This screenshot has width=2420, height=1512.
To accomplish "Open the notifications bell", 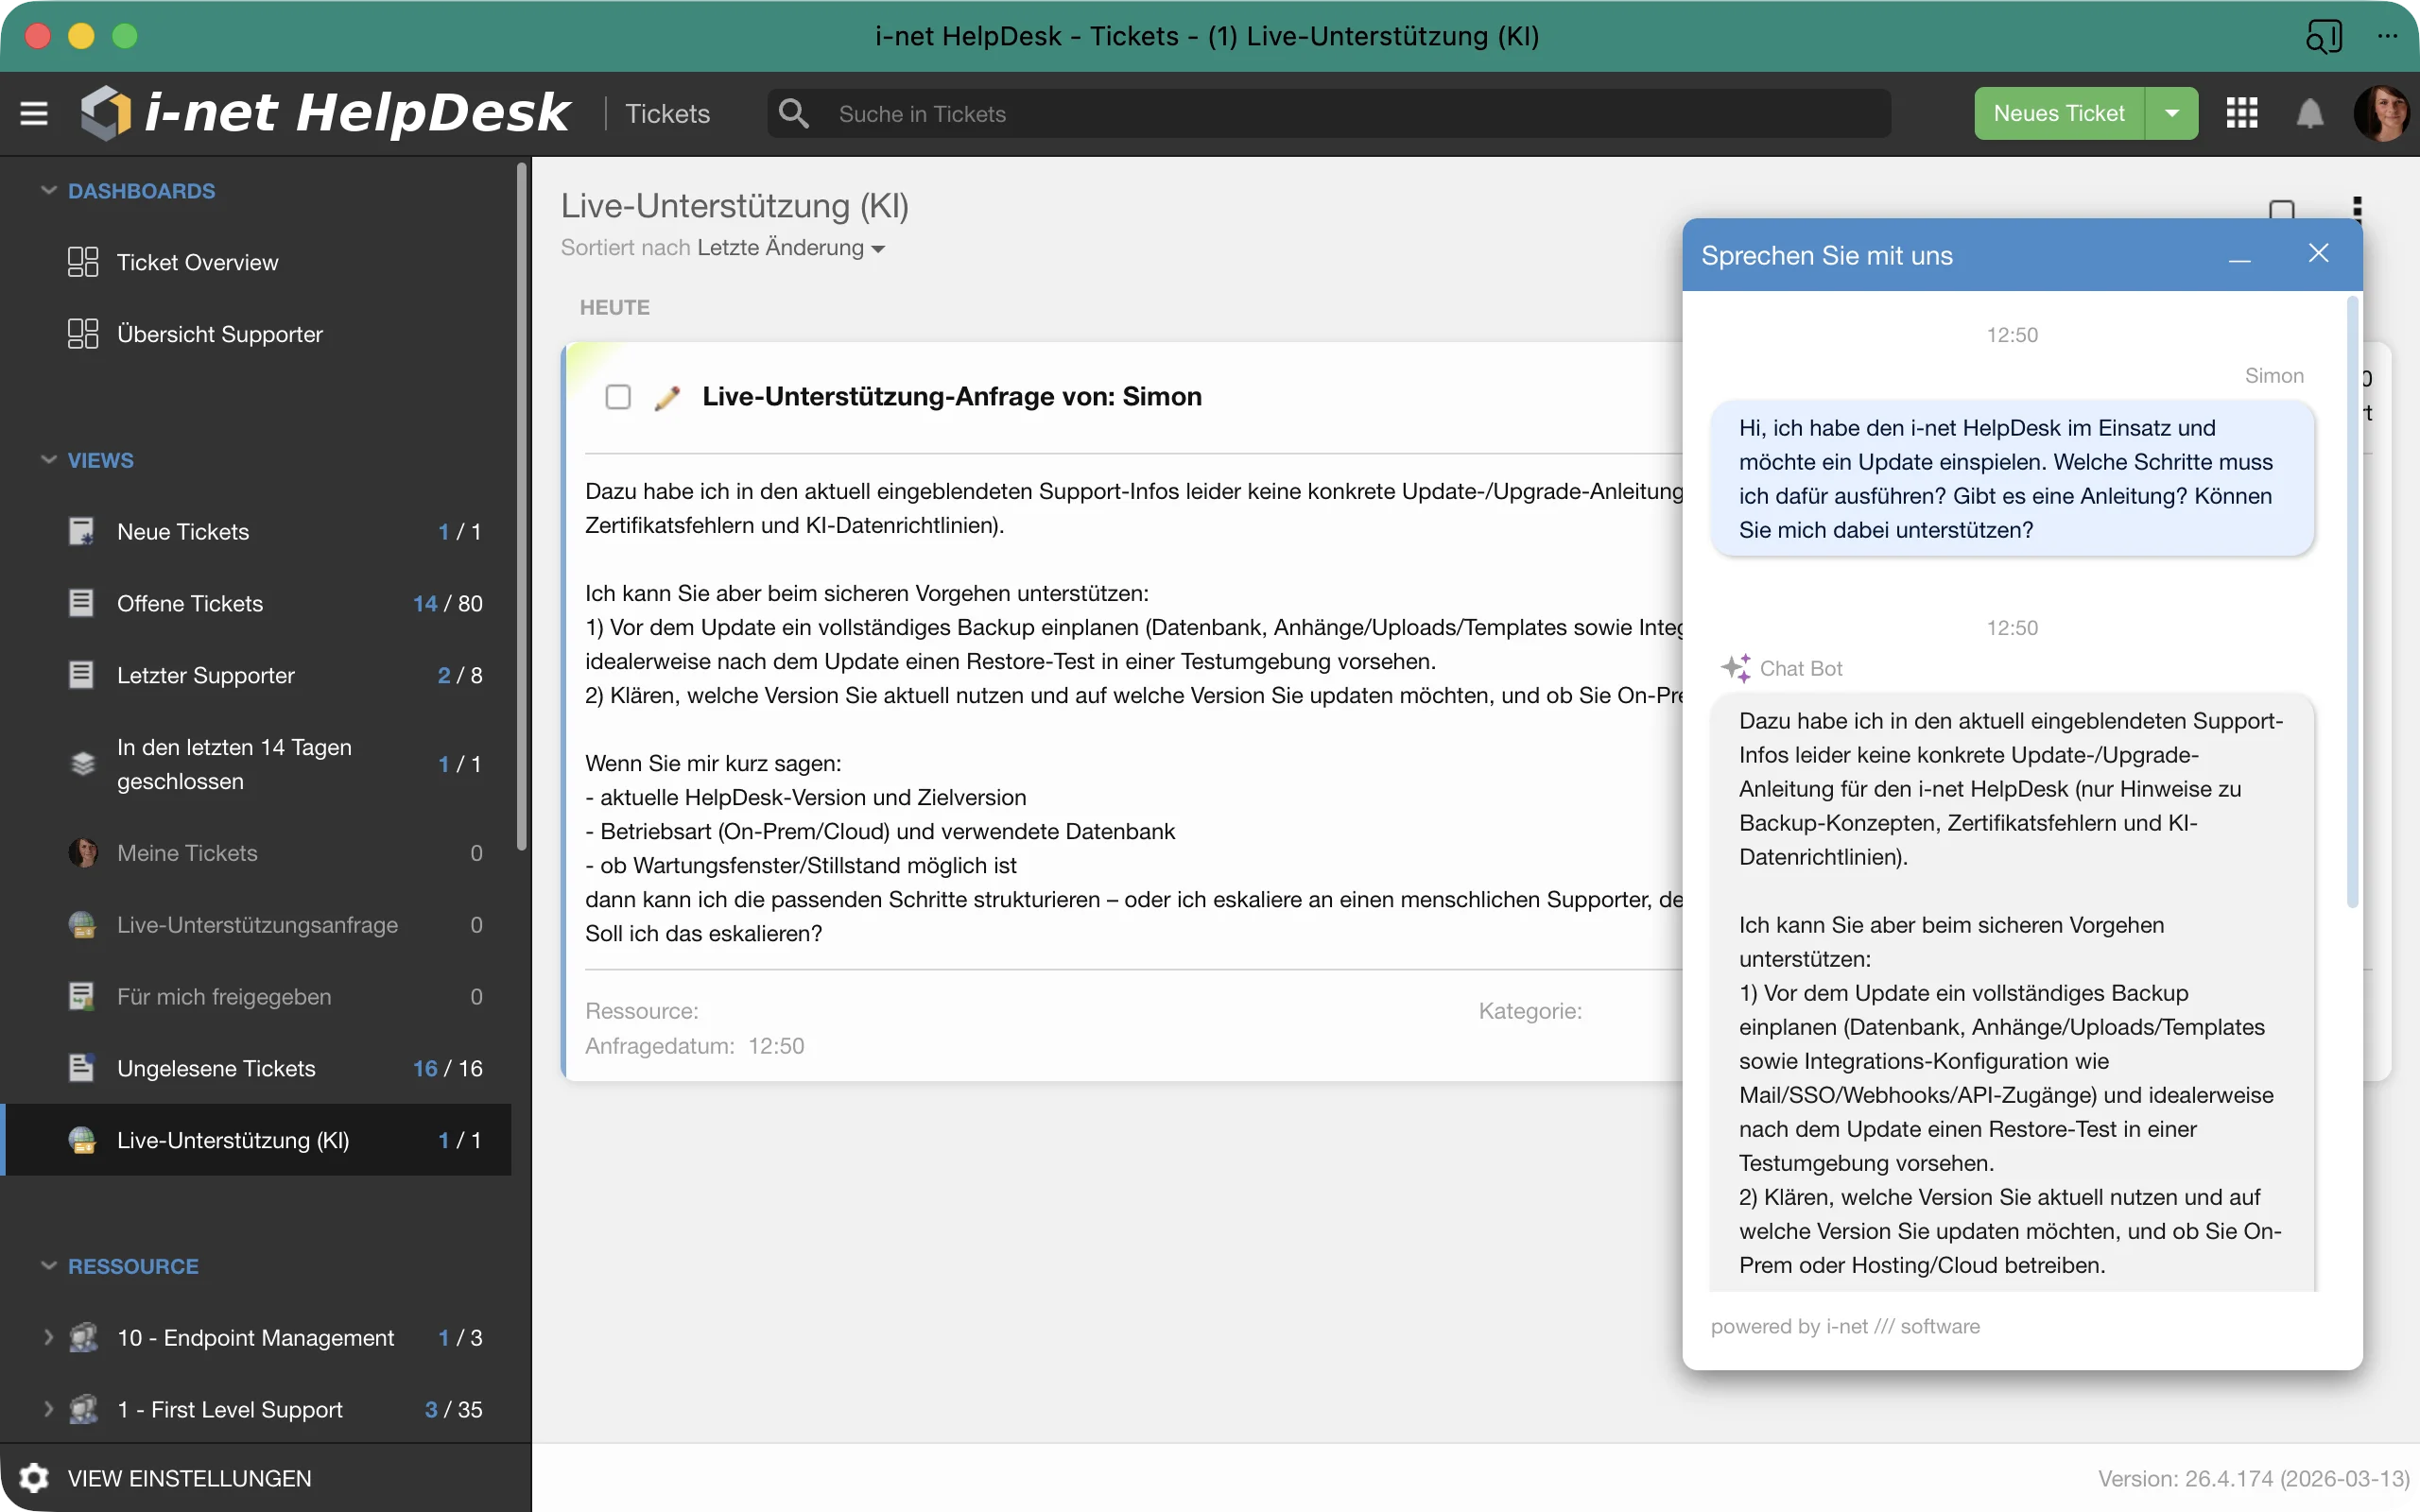I will [x=2311, y=113].
